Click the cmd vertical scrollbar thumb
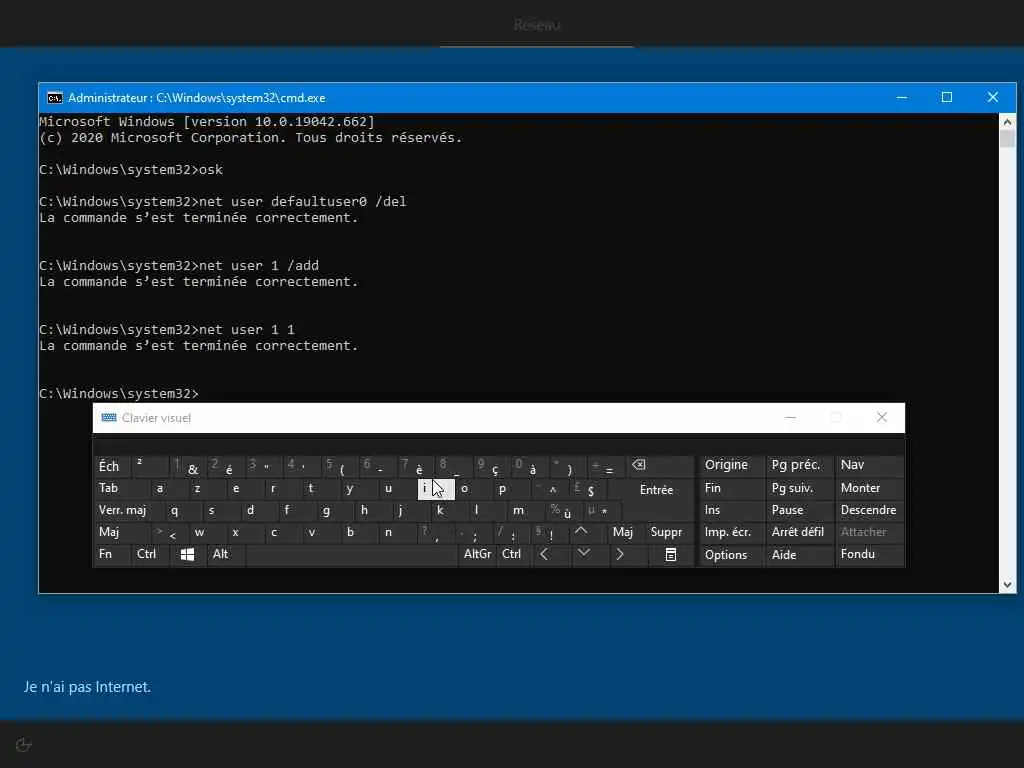Viewport: 1024px width, 768px height. pyautogui.click(x=1007, y=138)
